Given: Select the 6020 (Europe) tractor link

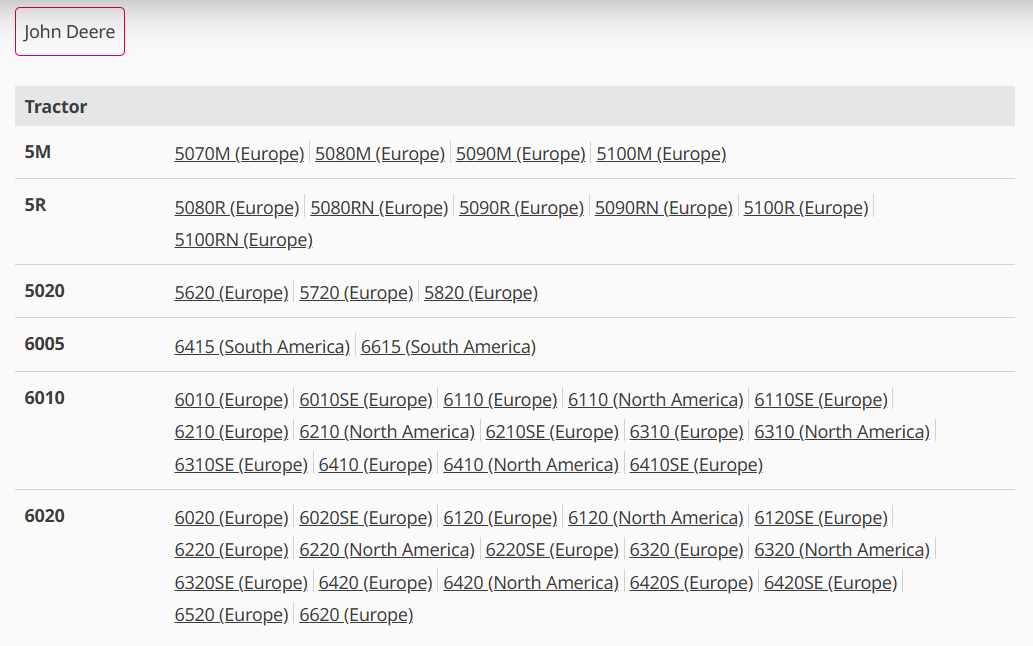Looking at the screenshot, I should 231,518.
